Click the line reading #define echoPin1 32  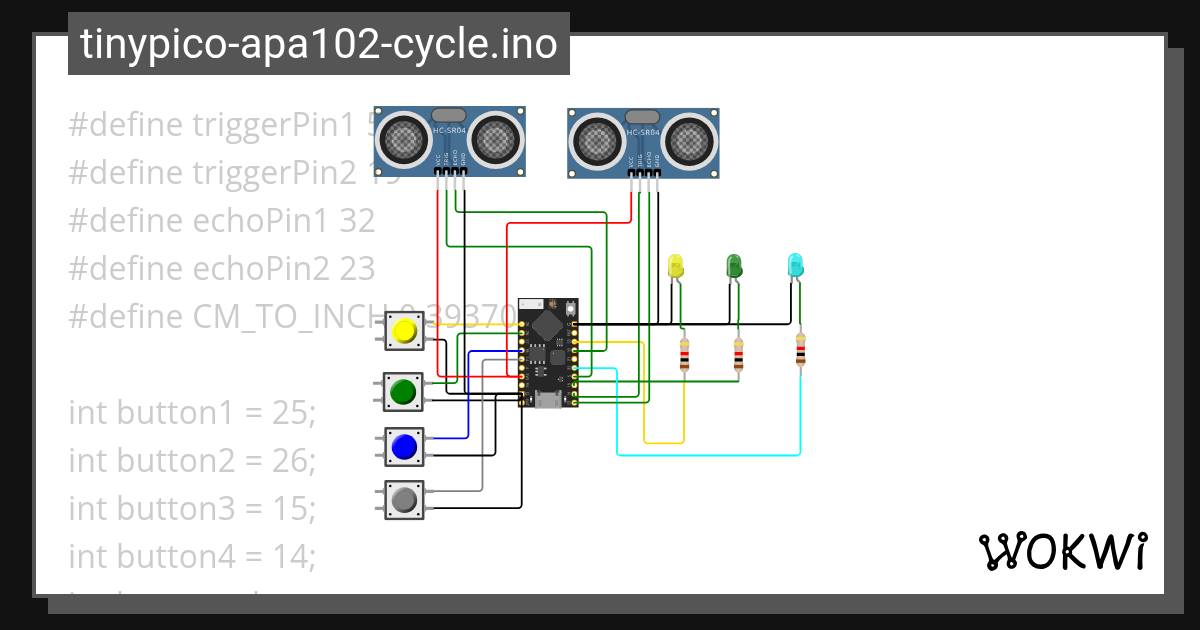222,220
